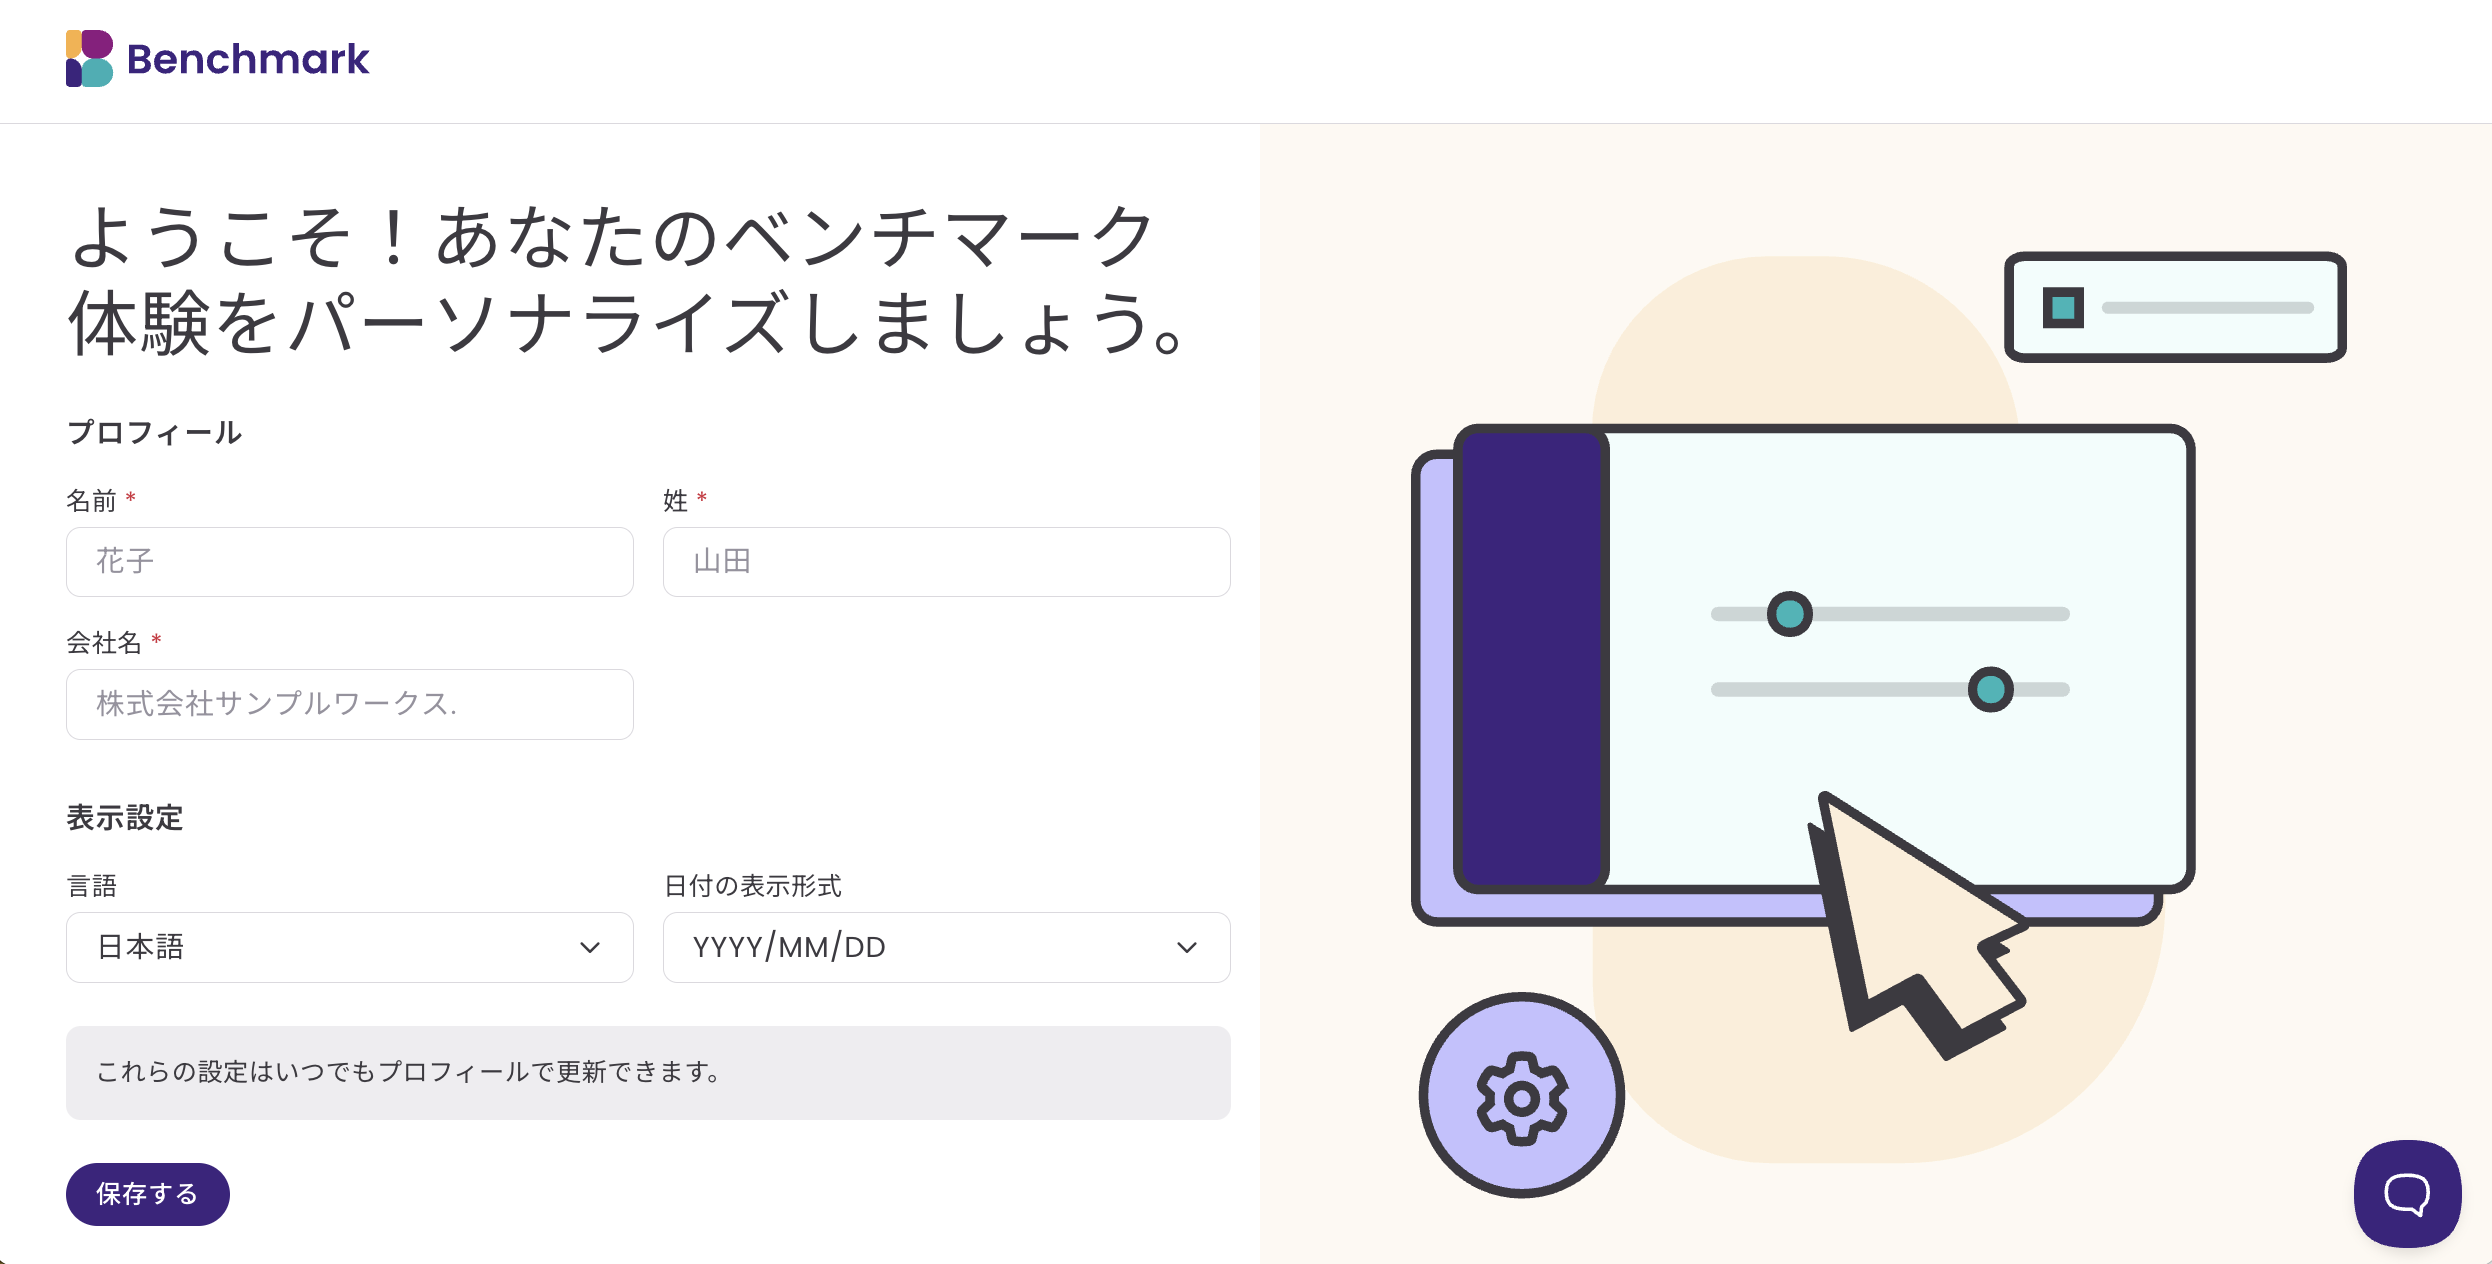Viewport: 2492px width, 1264px height.
Task: Click the chevron arrow beside 日本語
Action: coord(590,947)
